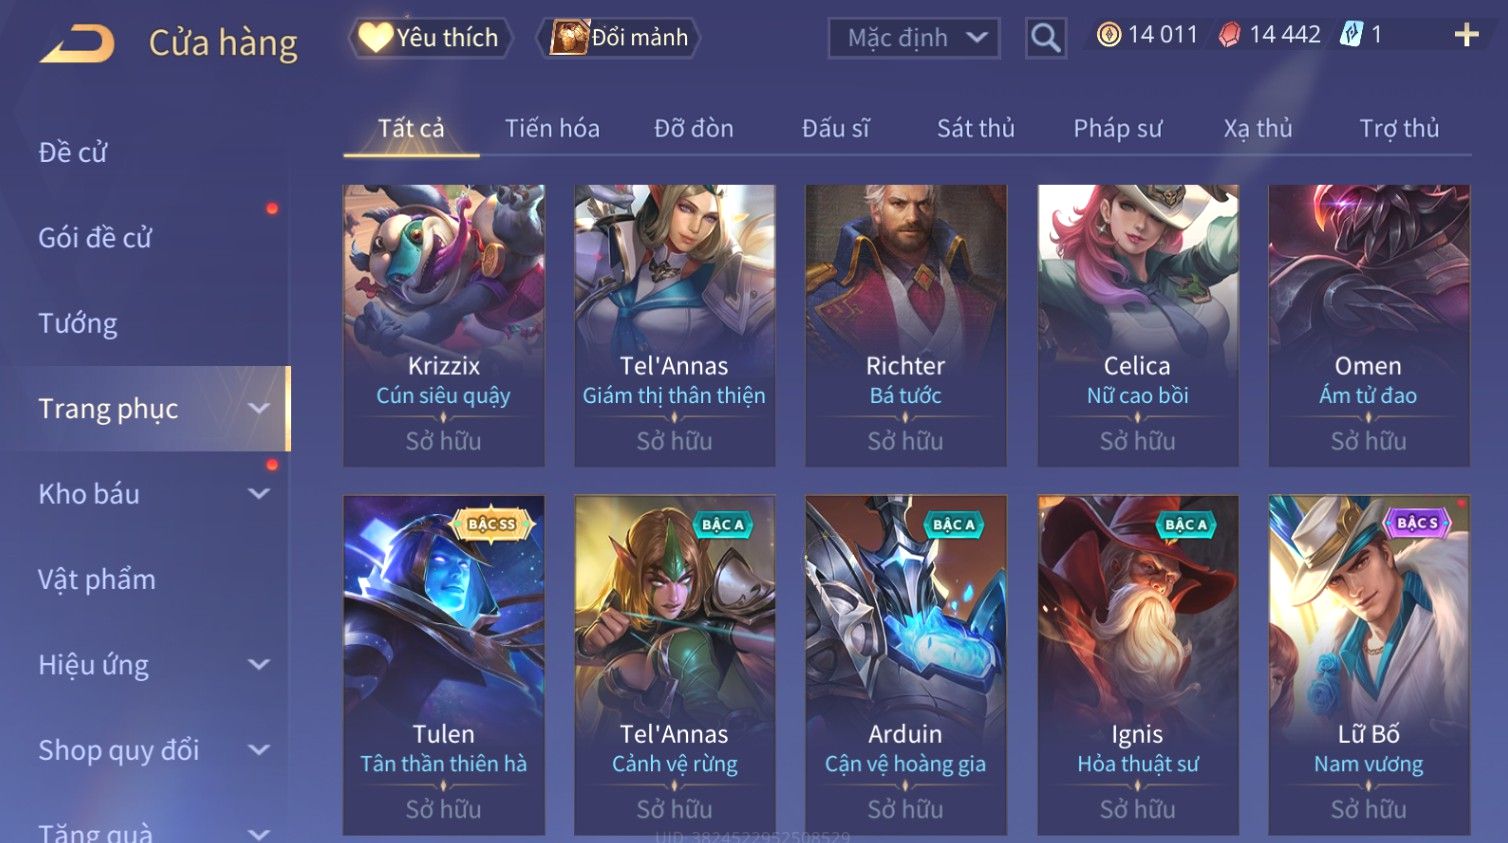Collapse the Trang phục sidebar section
Image resolution: width=1508 pixels, height=843 pixels.
coord(258,408)
